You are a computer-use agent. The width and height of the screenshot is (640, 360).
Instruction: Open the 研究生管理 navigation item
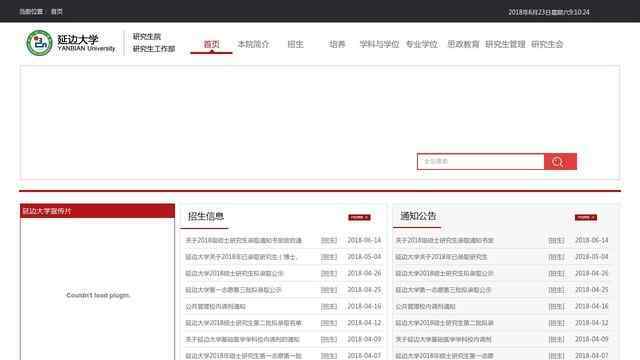(505, 44)
